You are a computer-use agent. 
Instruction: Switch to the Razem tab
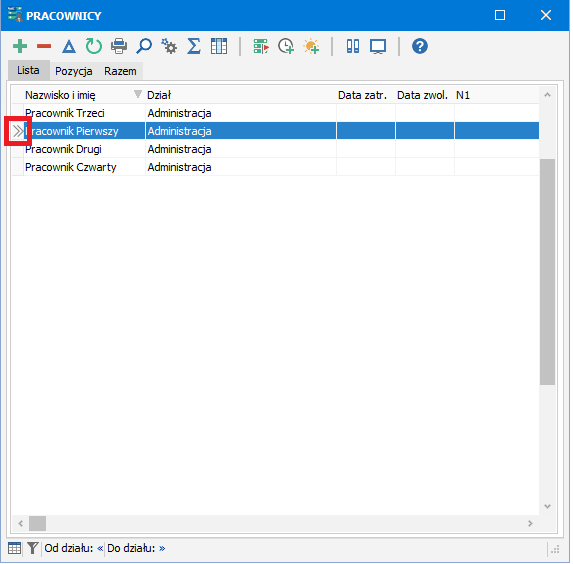[120, 71]
